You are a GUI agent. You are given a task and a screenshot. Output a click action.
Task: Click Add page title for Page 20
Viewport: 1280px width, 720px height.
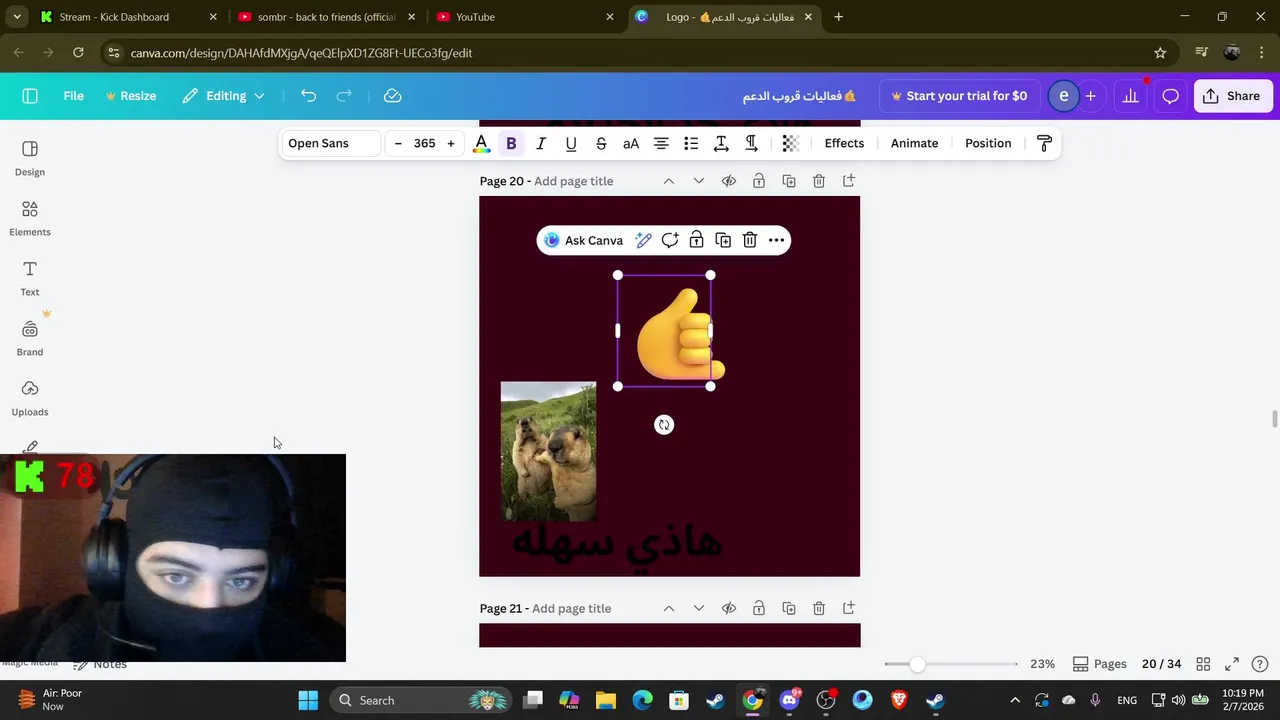[x=574, y=181]
